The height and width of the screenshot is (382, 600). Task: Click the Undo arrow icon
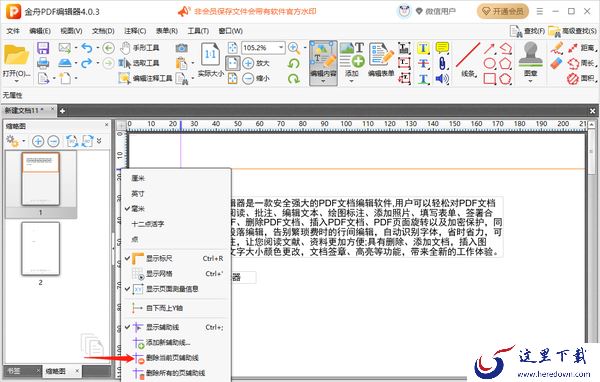pyautogui.click(x=87, y=48)
